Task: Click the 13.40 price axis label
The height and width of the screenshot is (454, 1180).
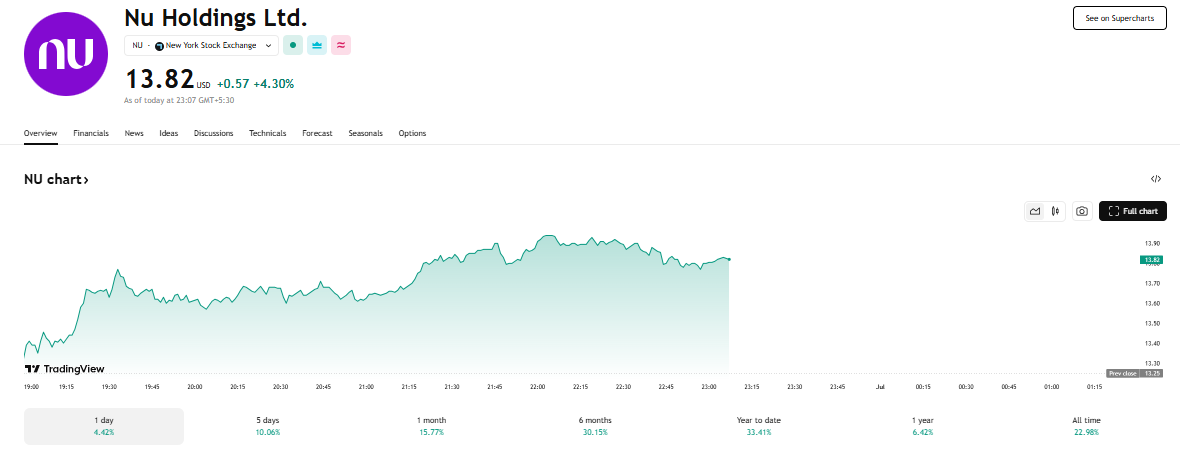Action: pyautogui.click(x=1151, y=343)
